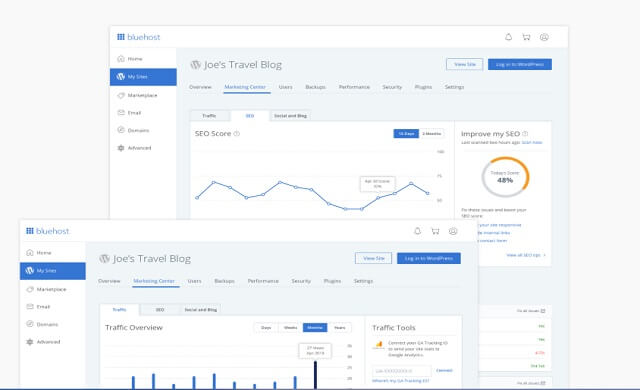This screenshot has height=390, width=640.
Task: Click the tallest dark bar in Traffic Overview chart
Action: coord(315,374)
